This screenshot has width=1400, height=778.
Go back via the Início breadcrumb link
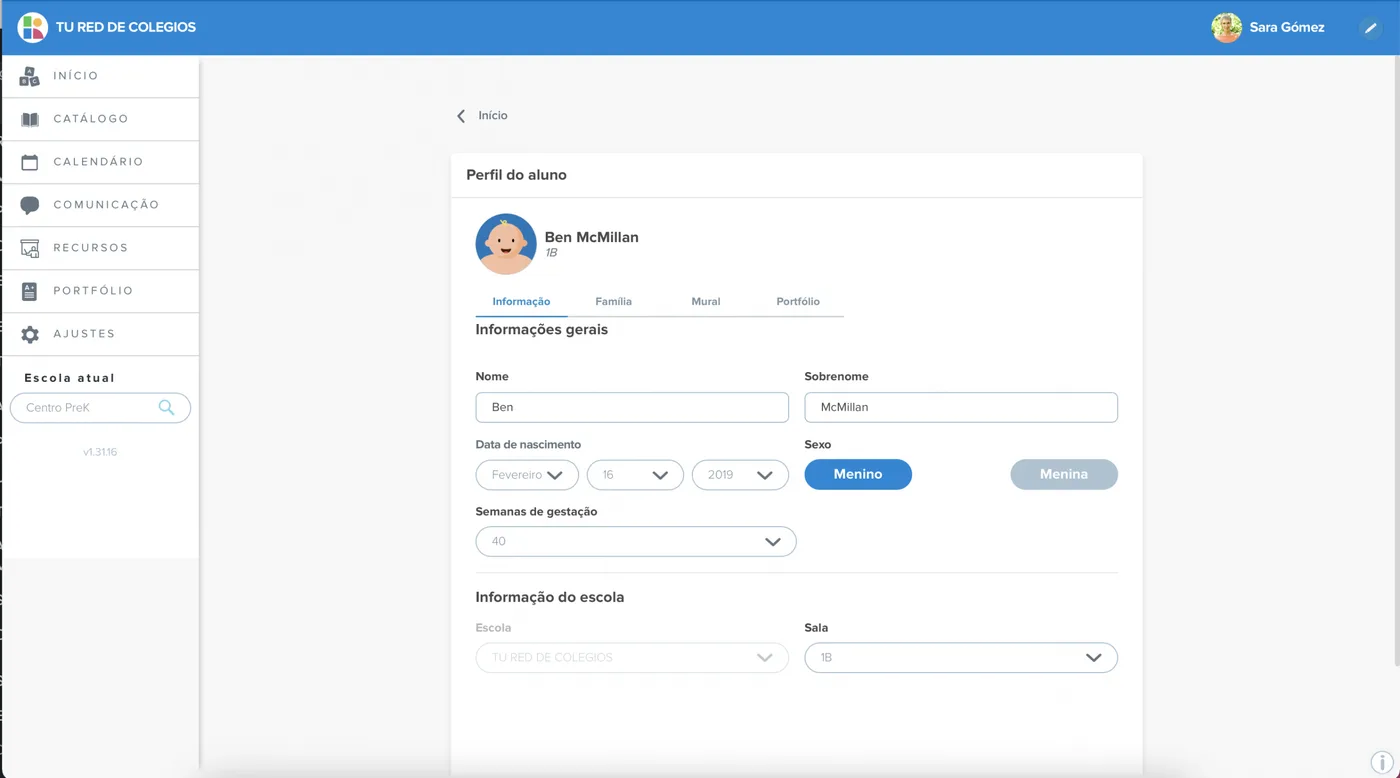(493, 116)
